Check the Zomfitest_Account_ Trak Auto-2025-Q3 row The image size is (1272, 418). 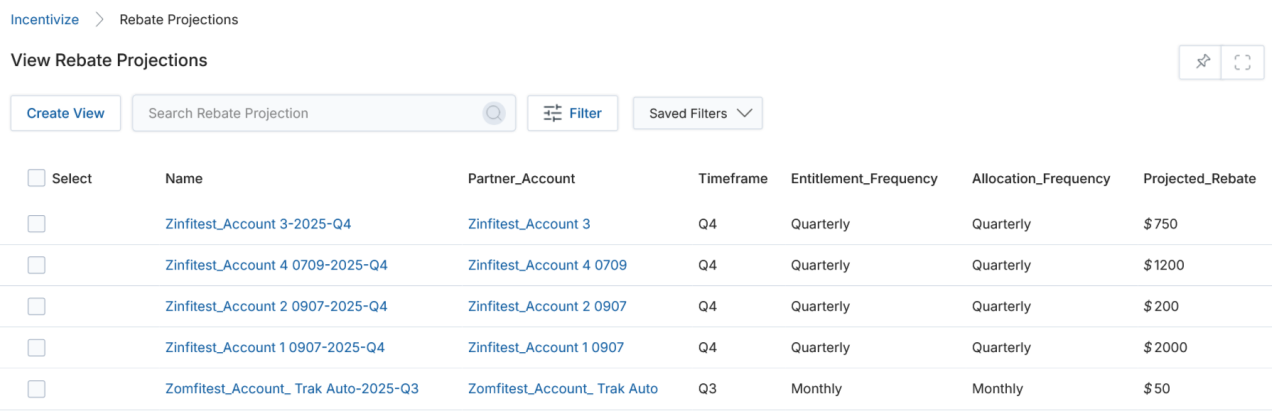(x=36, y=388)
